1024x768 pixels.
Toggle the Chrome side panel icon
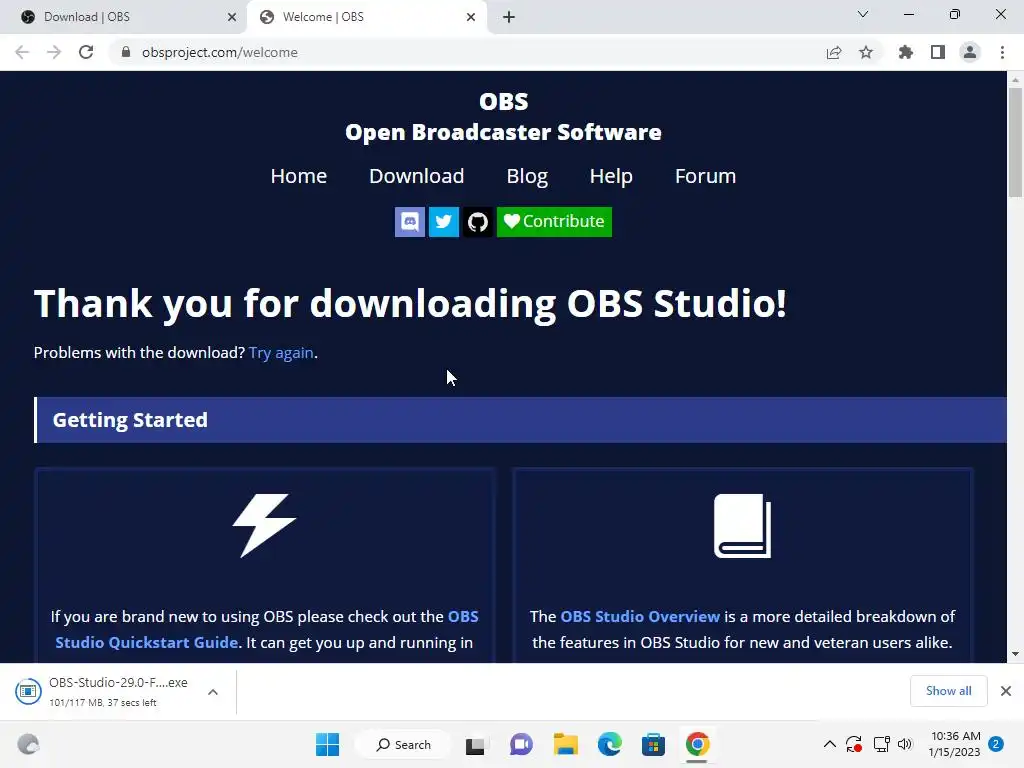(x=938, y=52)
